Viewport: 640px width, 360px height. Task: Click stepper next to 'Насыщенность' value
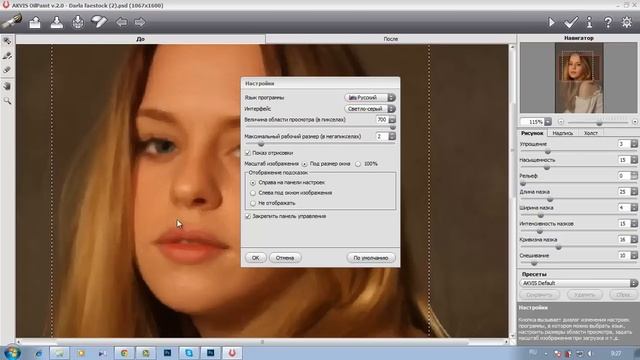point(634,160)
